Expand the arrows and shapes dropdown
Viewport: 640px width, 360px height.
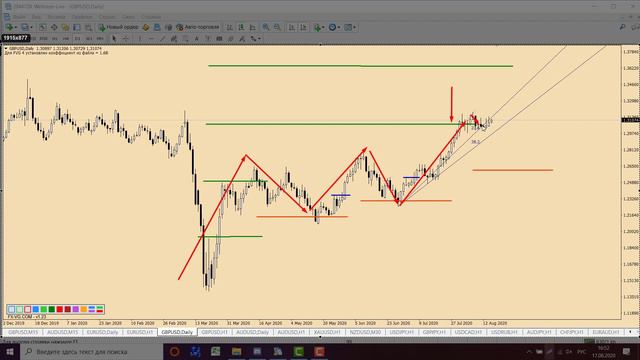tap(259, 38)
